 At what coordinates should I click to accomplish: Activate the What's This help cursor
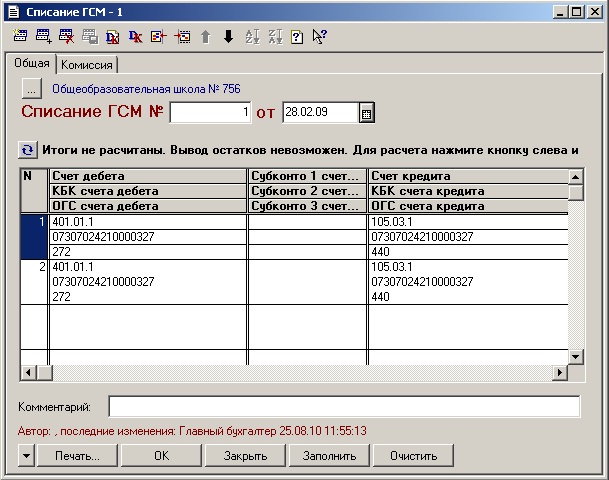pyautogui.click(x=320, y=37)
